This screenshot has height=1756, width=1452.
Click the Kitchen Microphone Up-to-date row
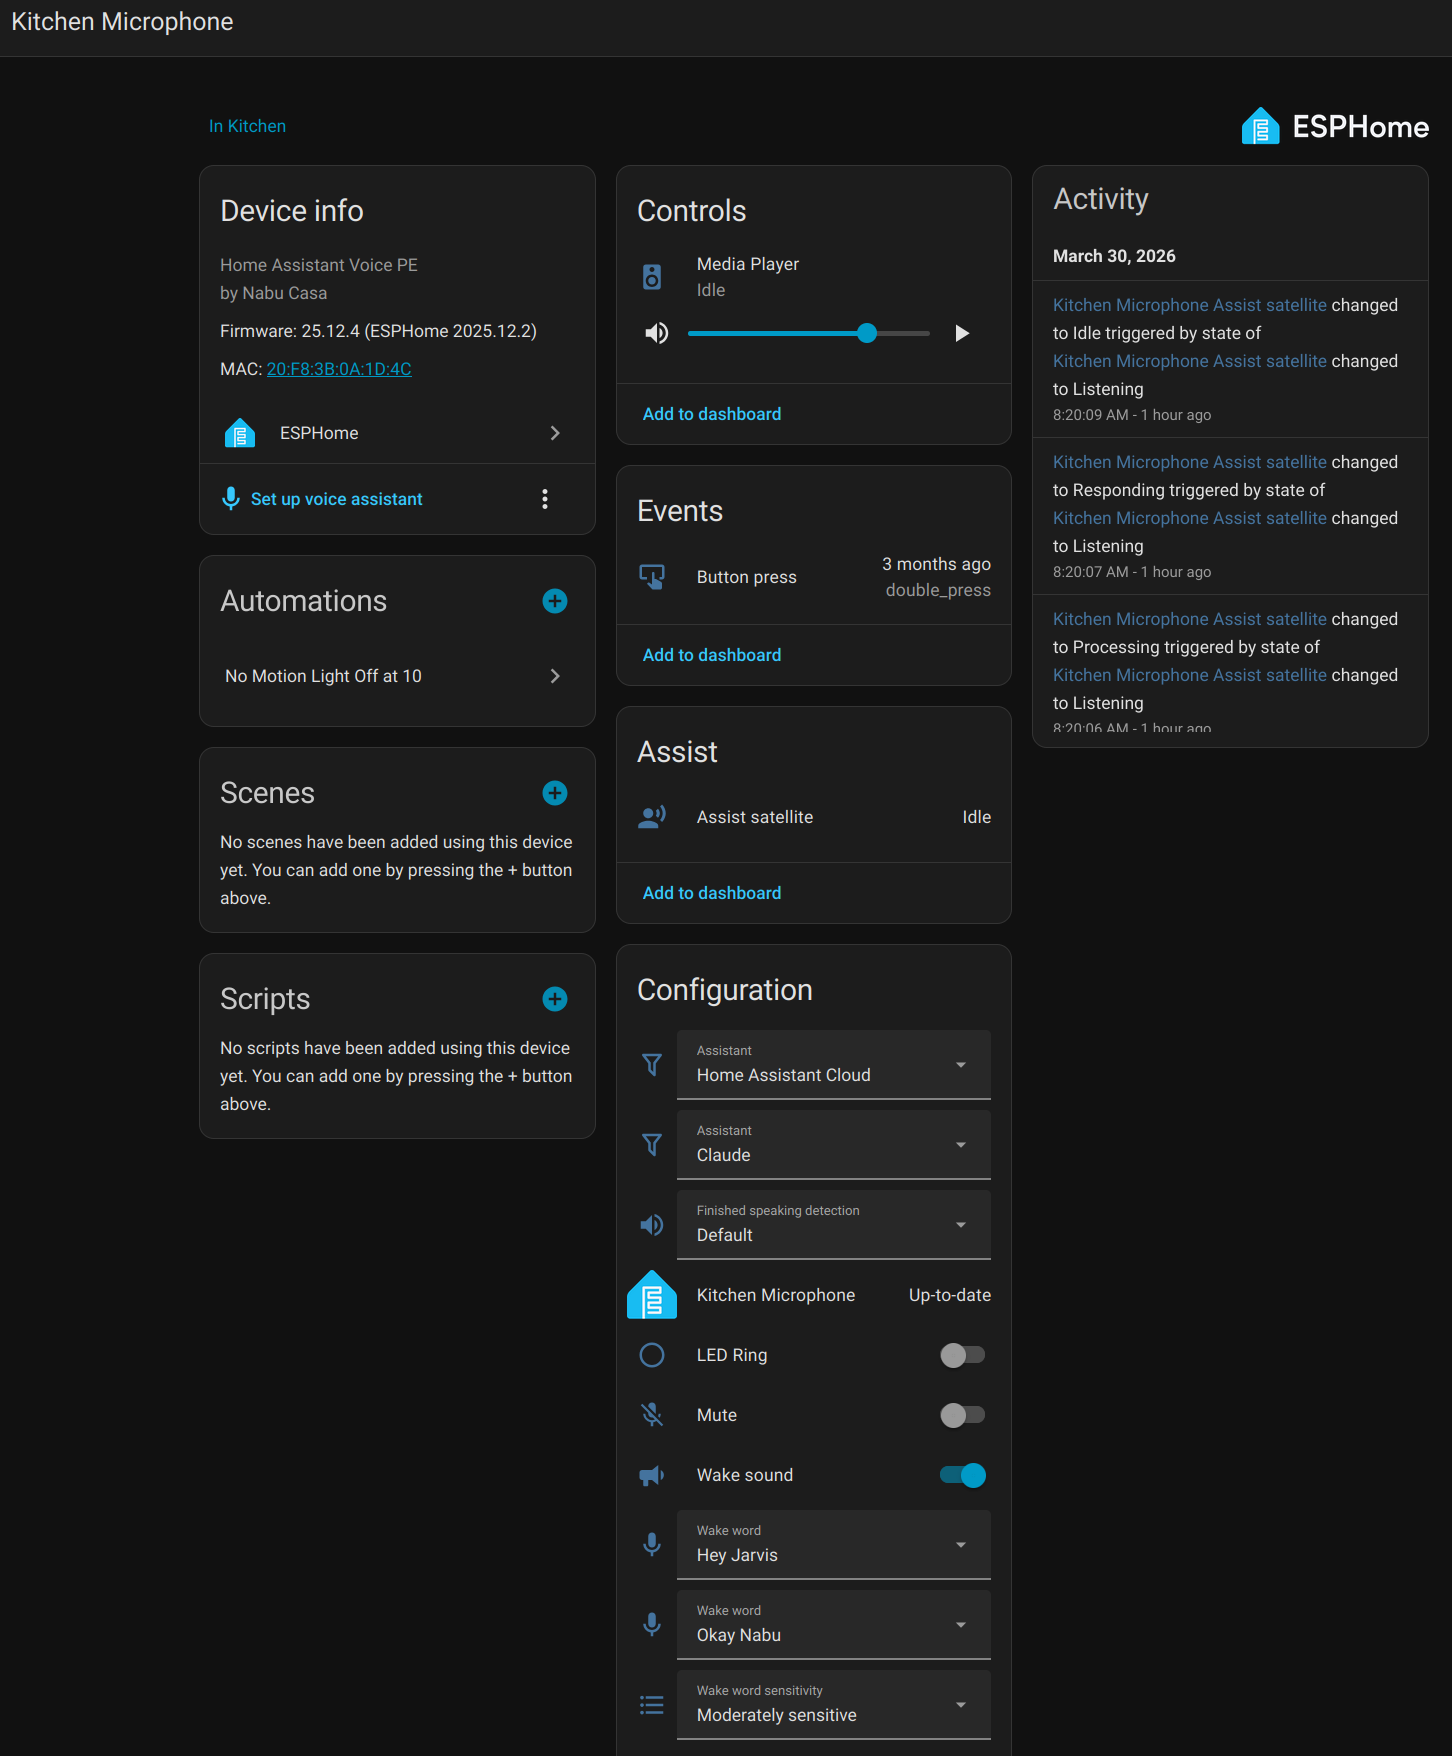pyautogui.click(x=814, y=1295)
